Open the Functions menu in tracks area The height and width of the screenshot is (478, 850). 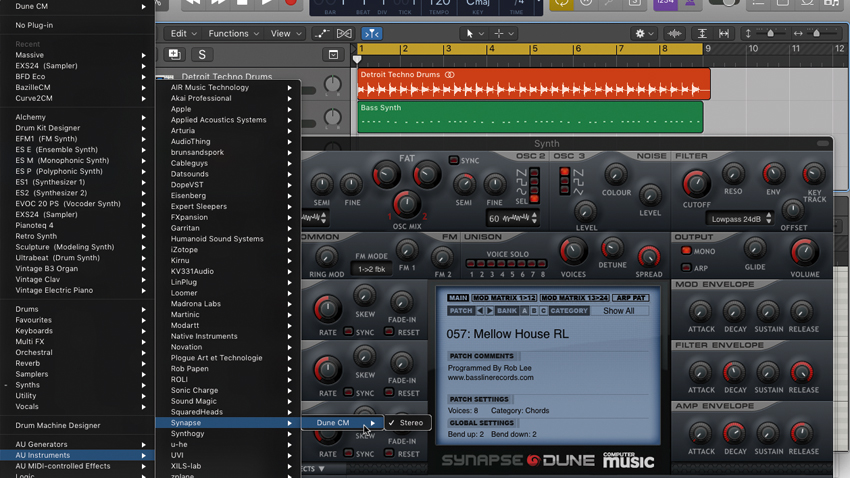click(x=234, y=34)
